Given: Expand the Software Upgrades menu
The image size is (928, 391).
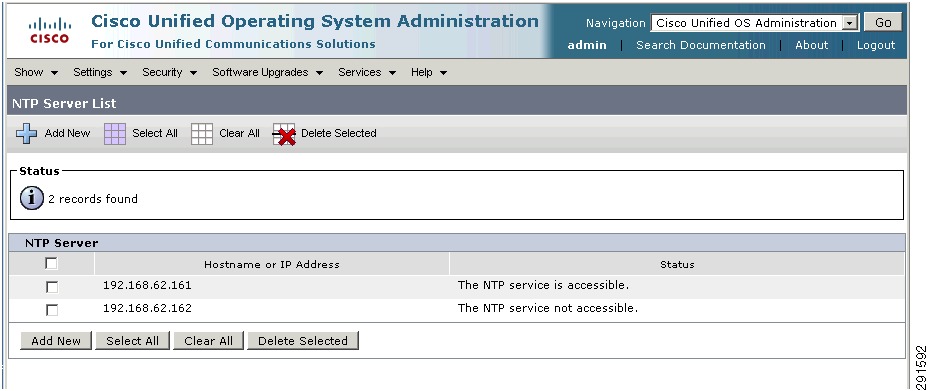Looking at the screenshot, I should pos(268,72).
